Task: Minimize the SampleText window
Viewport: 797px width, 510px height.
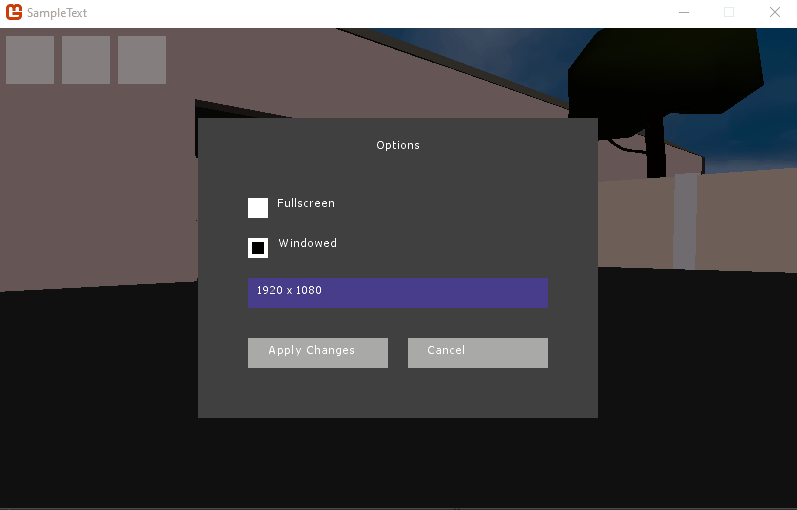Action: tap(684, 13)
